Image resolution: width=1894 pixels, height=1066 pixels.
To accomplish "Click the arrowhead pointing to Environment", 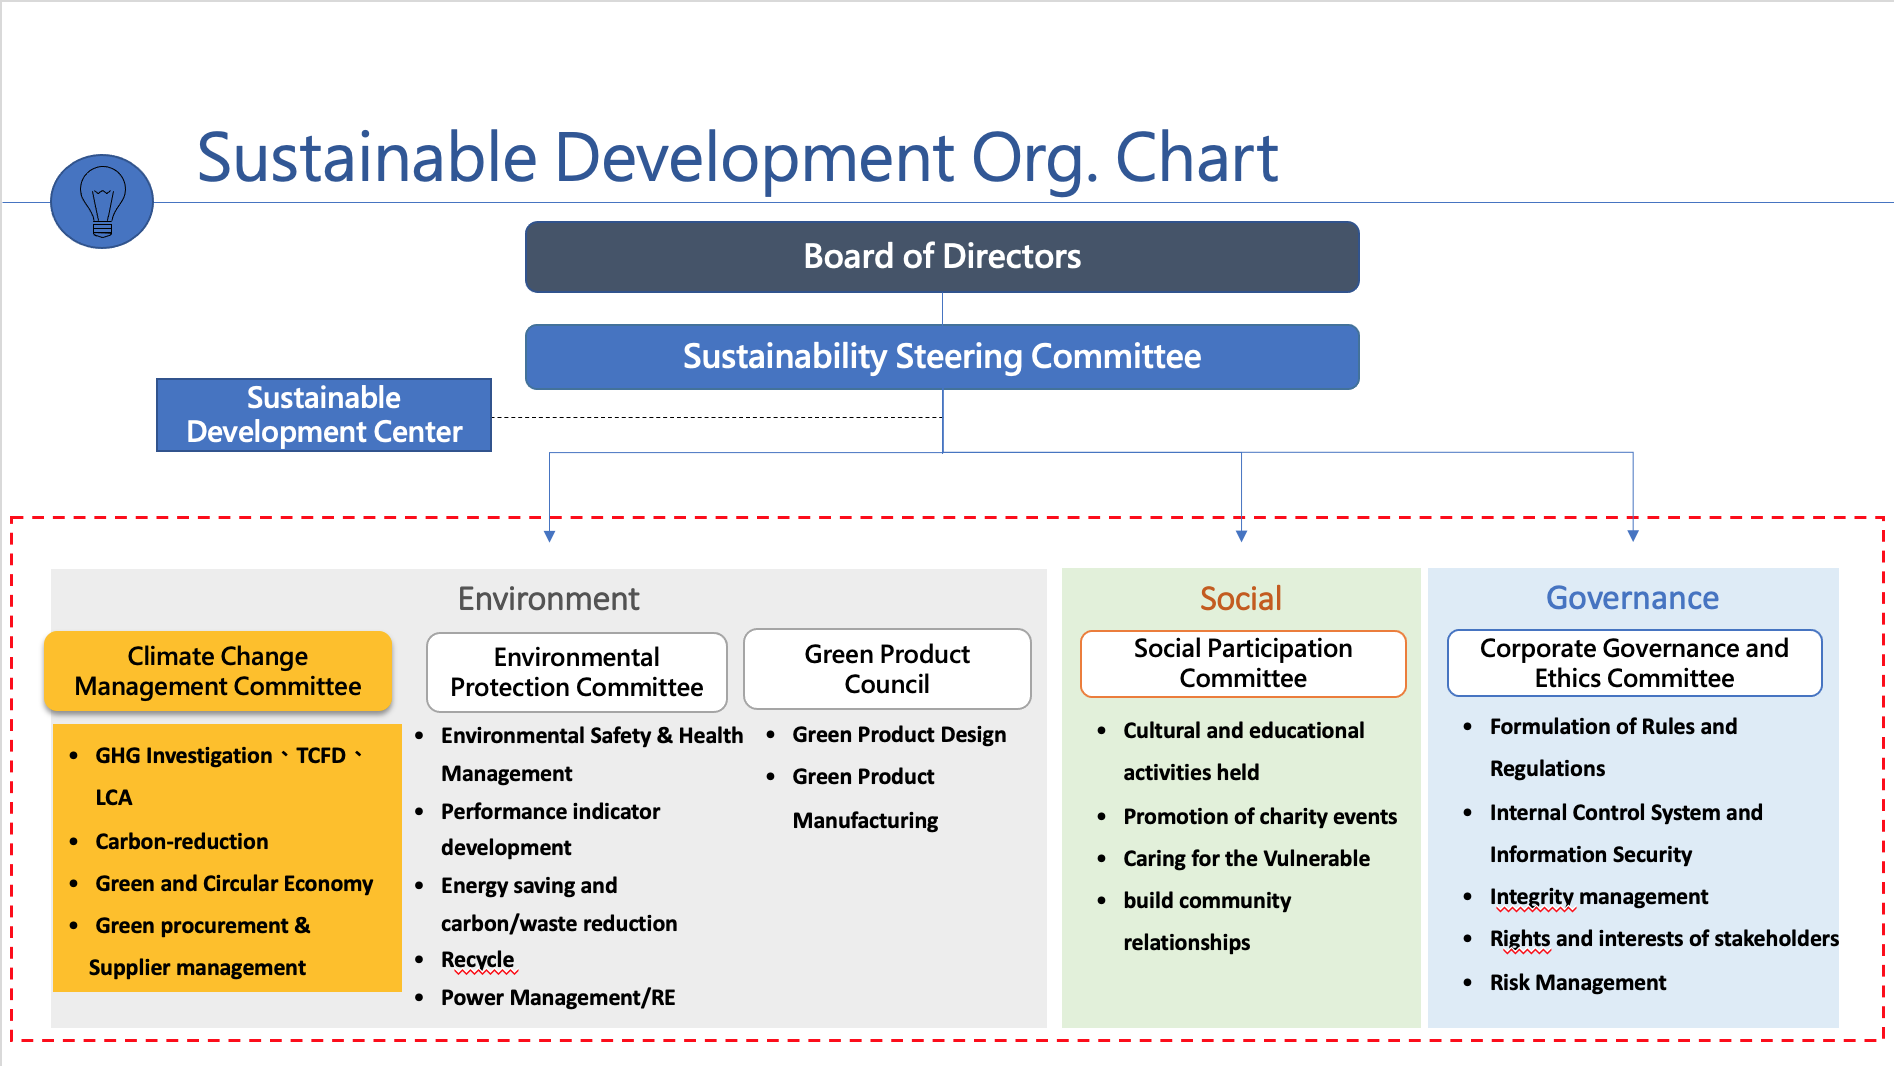I will [549, 536].
